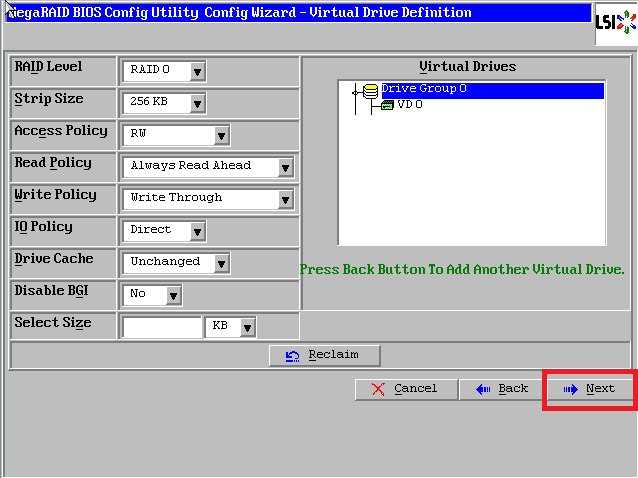Open the Disable BGI dropdown
Image resolution: width=638 pixels, height=478 pixels.
[152, 295]
